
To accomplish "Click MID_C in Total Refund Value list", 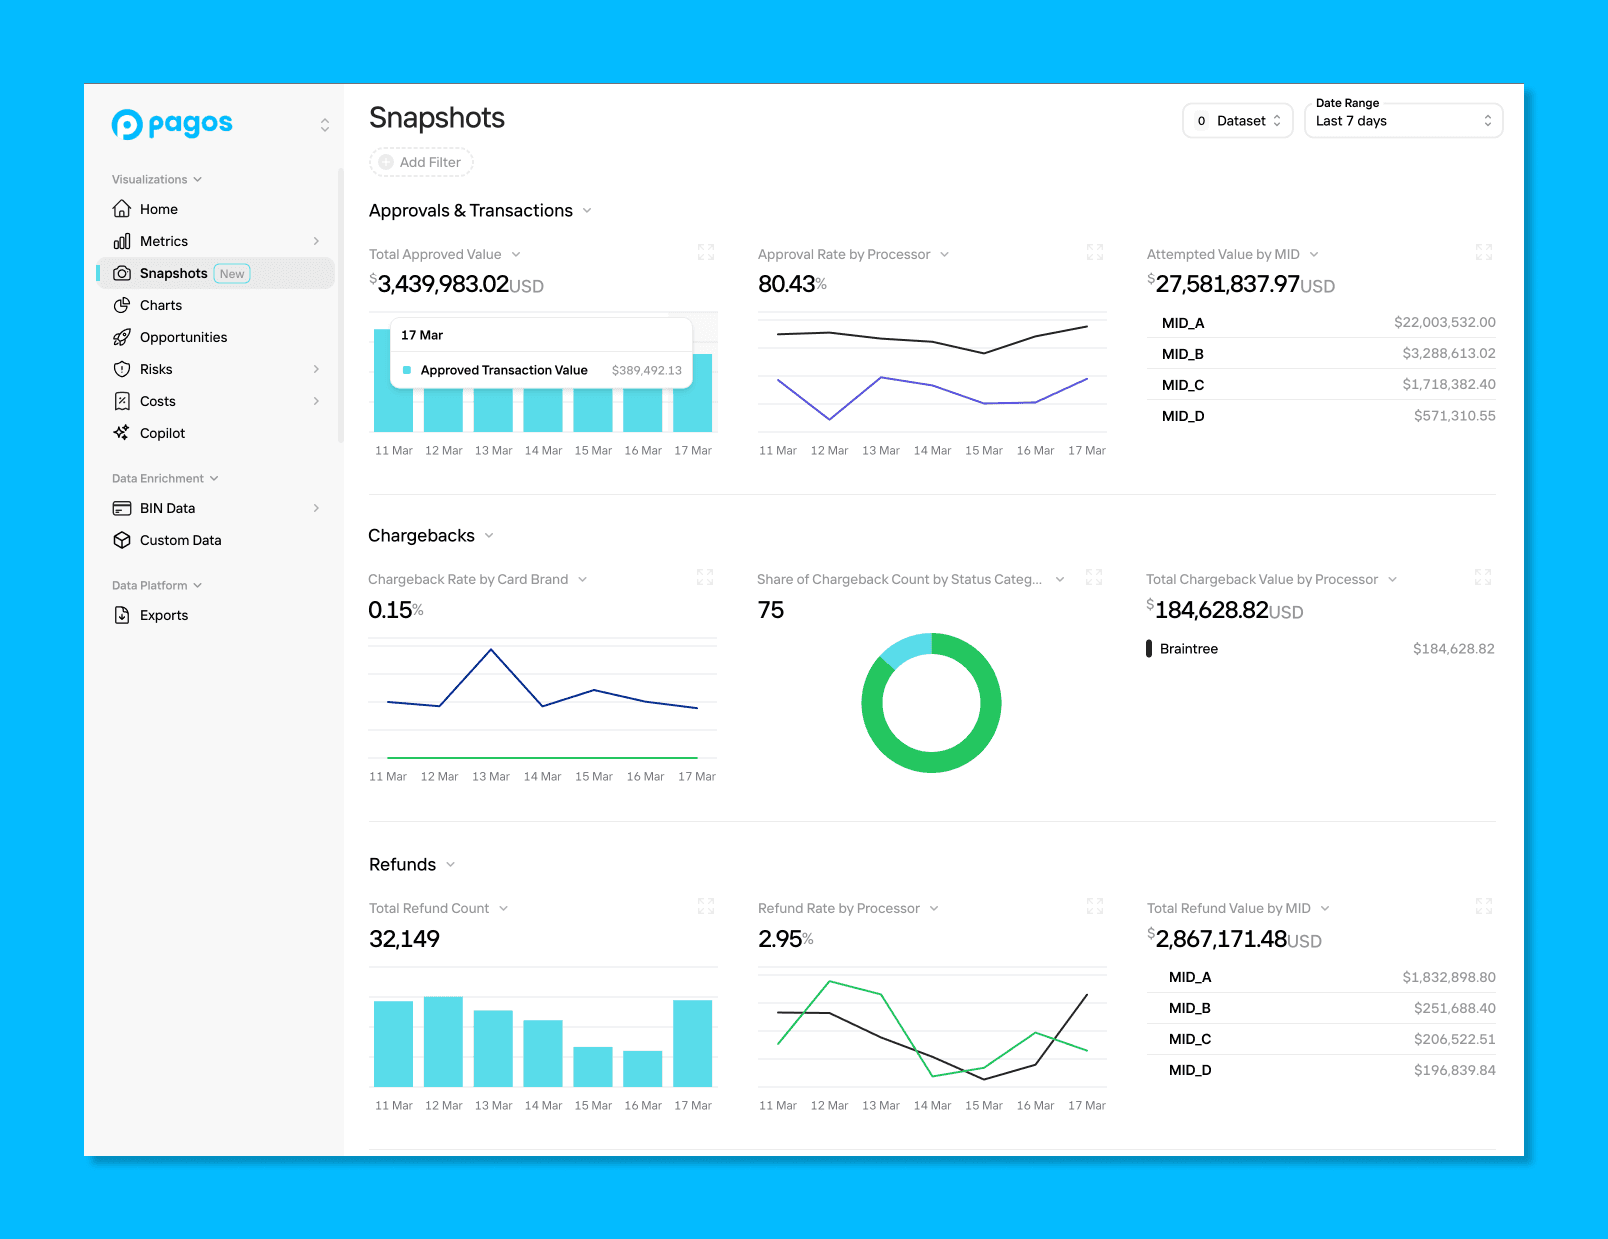I will click(x=1190, y=1040).
